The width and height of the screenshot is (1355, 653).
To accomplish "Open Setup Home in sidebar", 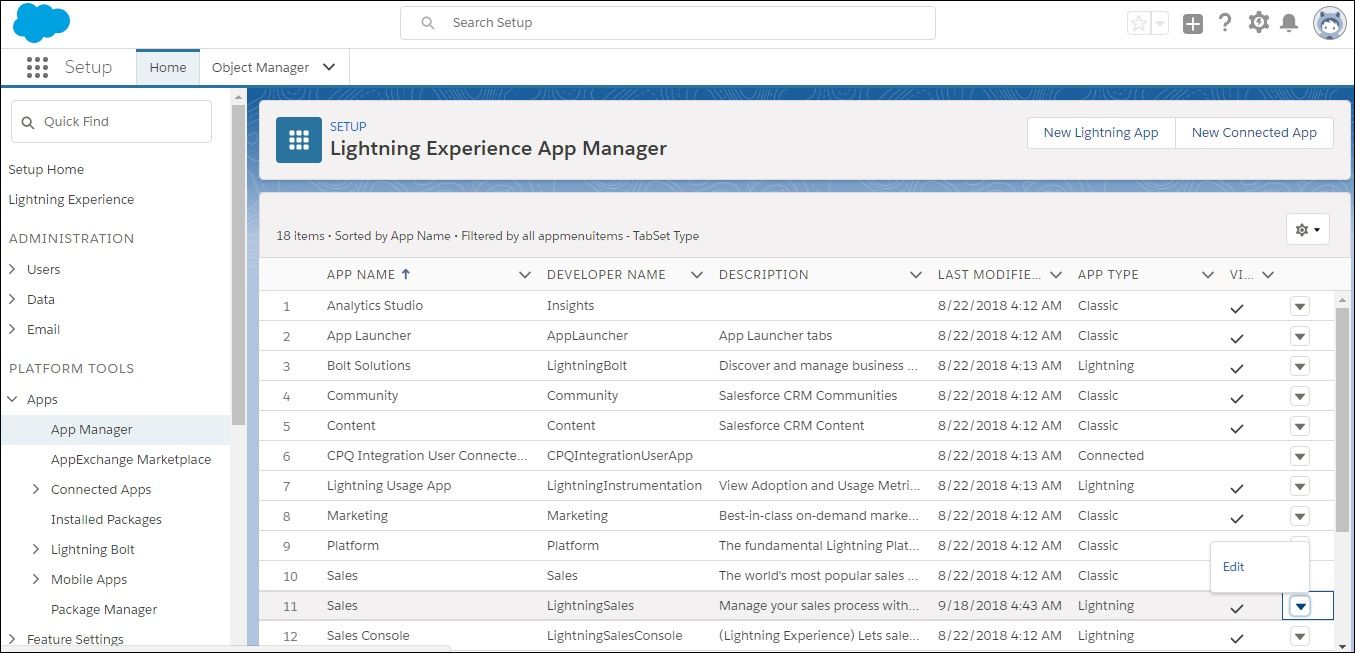I will [x=46, y=169].
